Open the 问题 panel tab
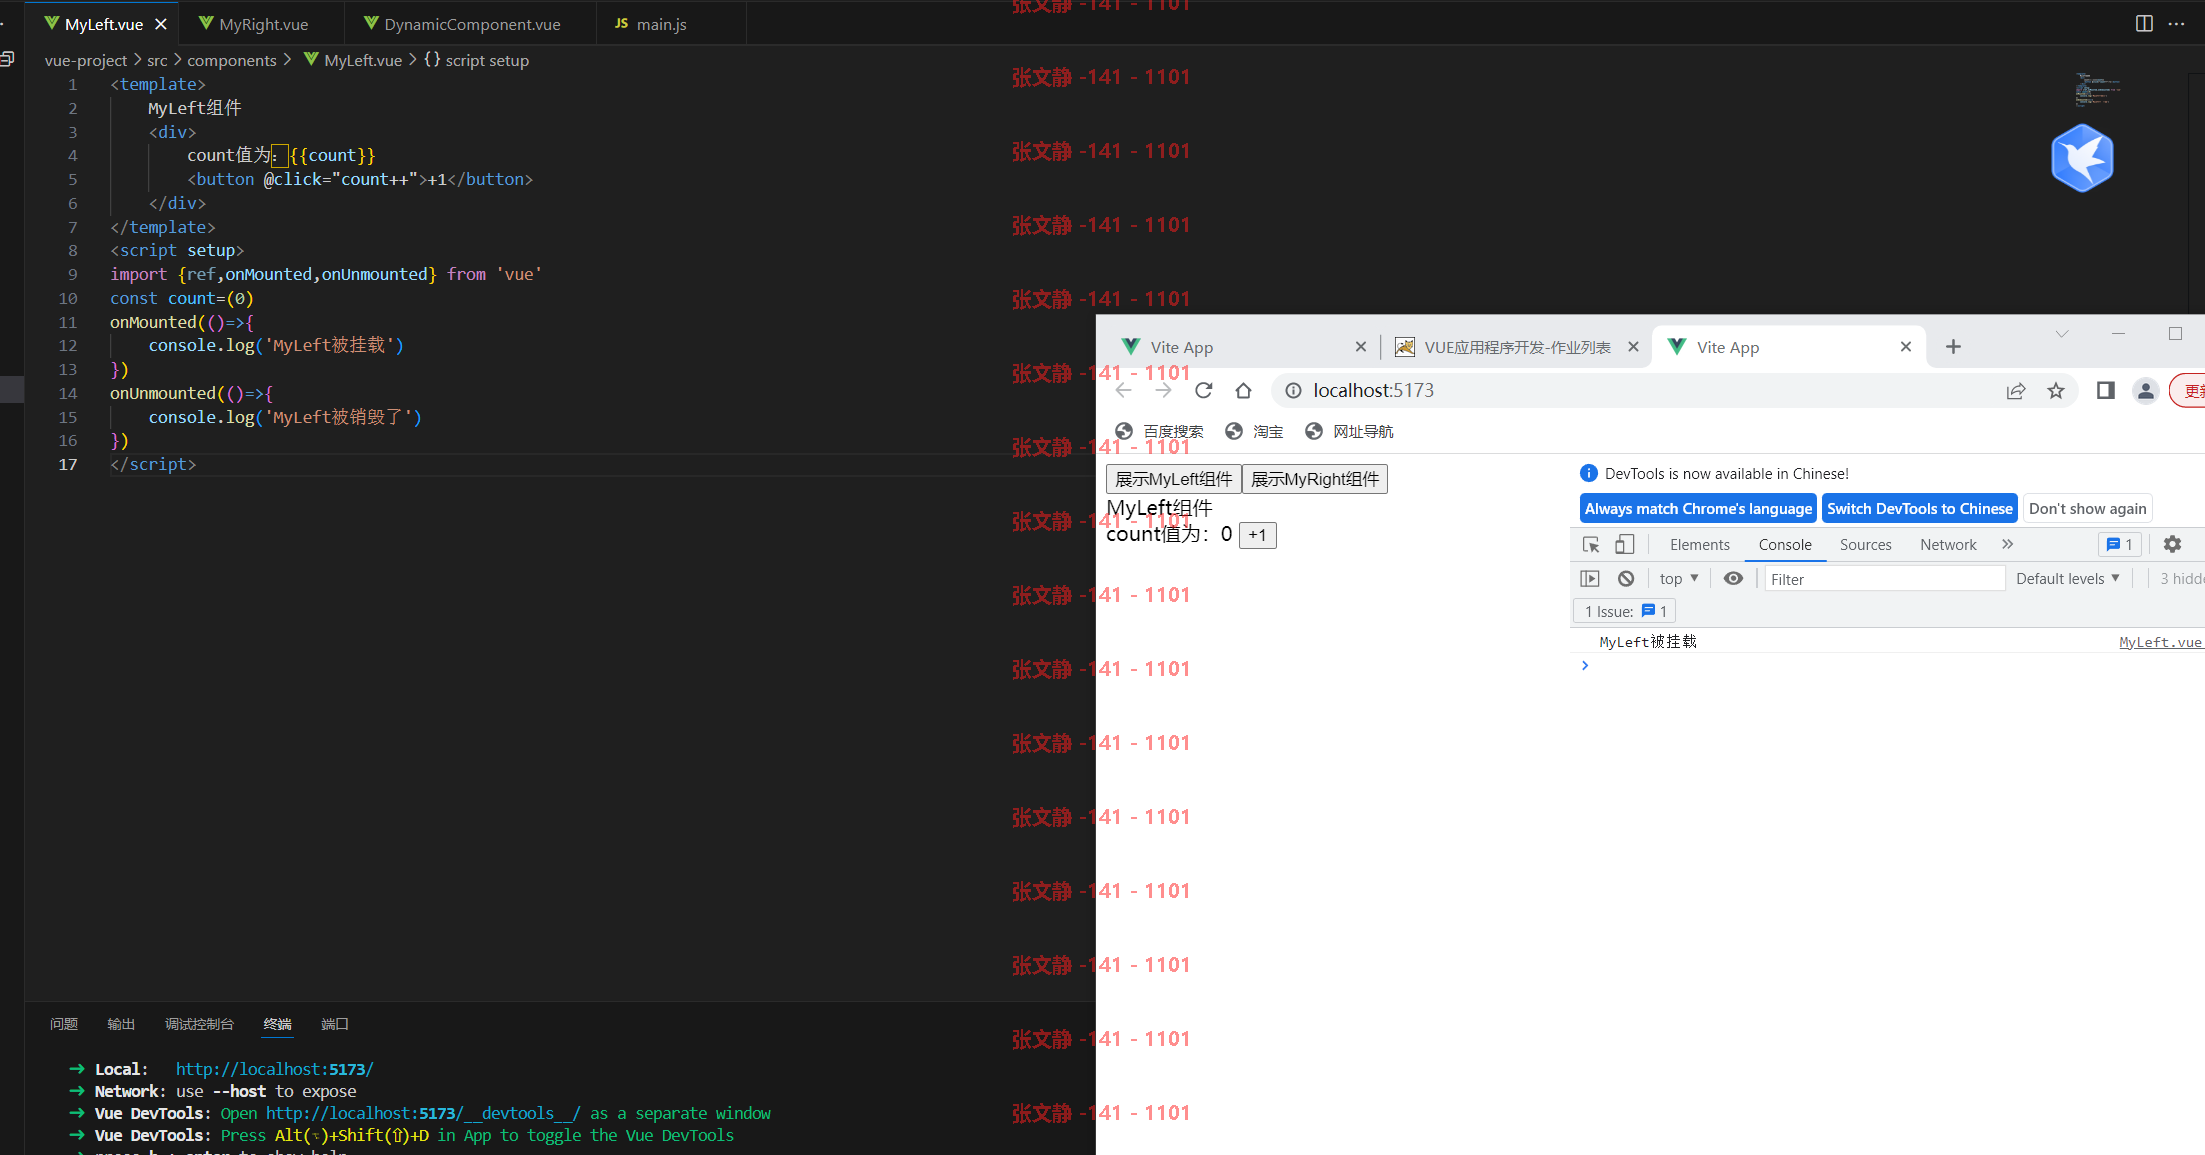 tap(64, 1024)
